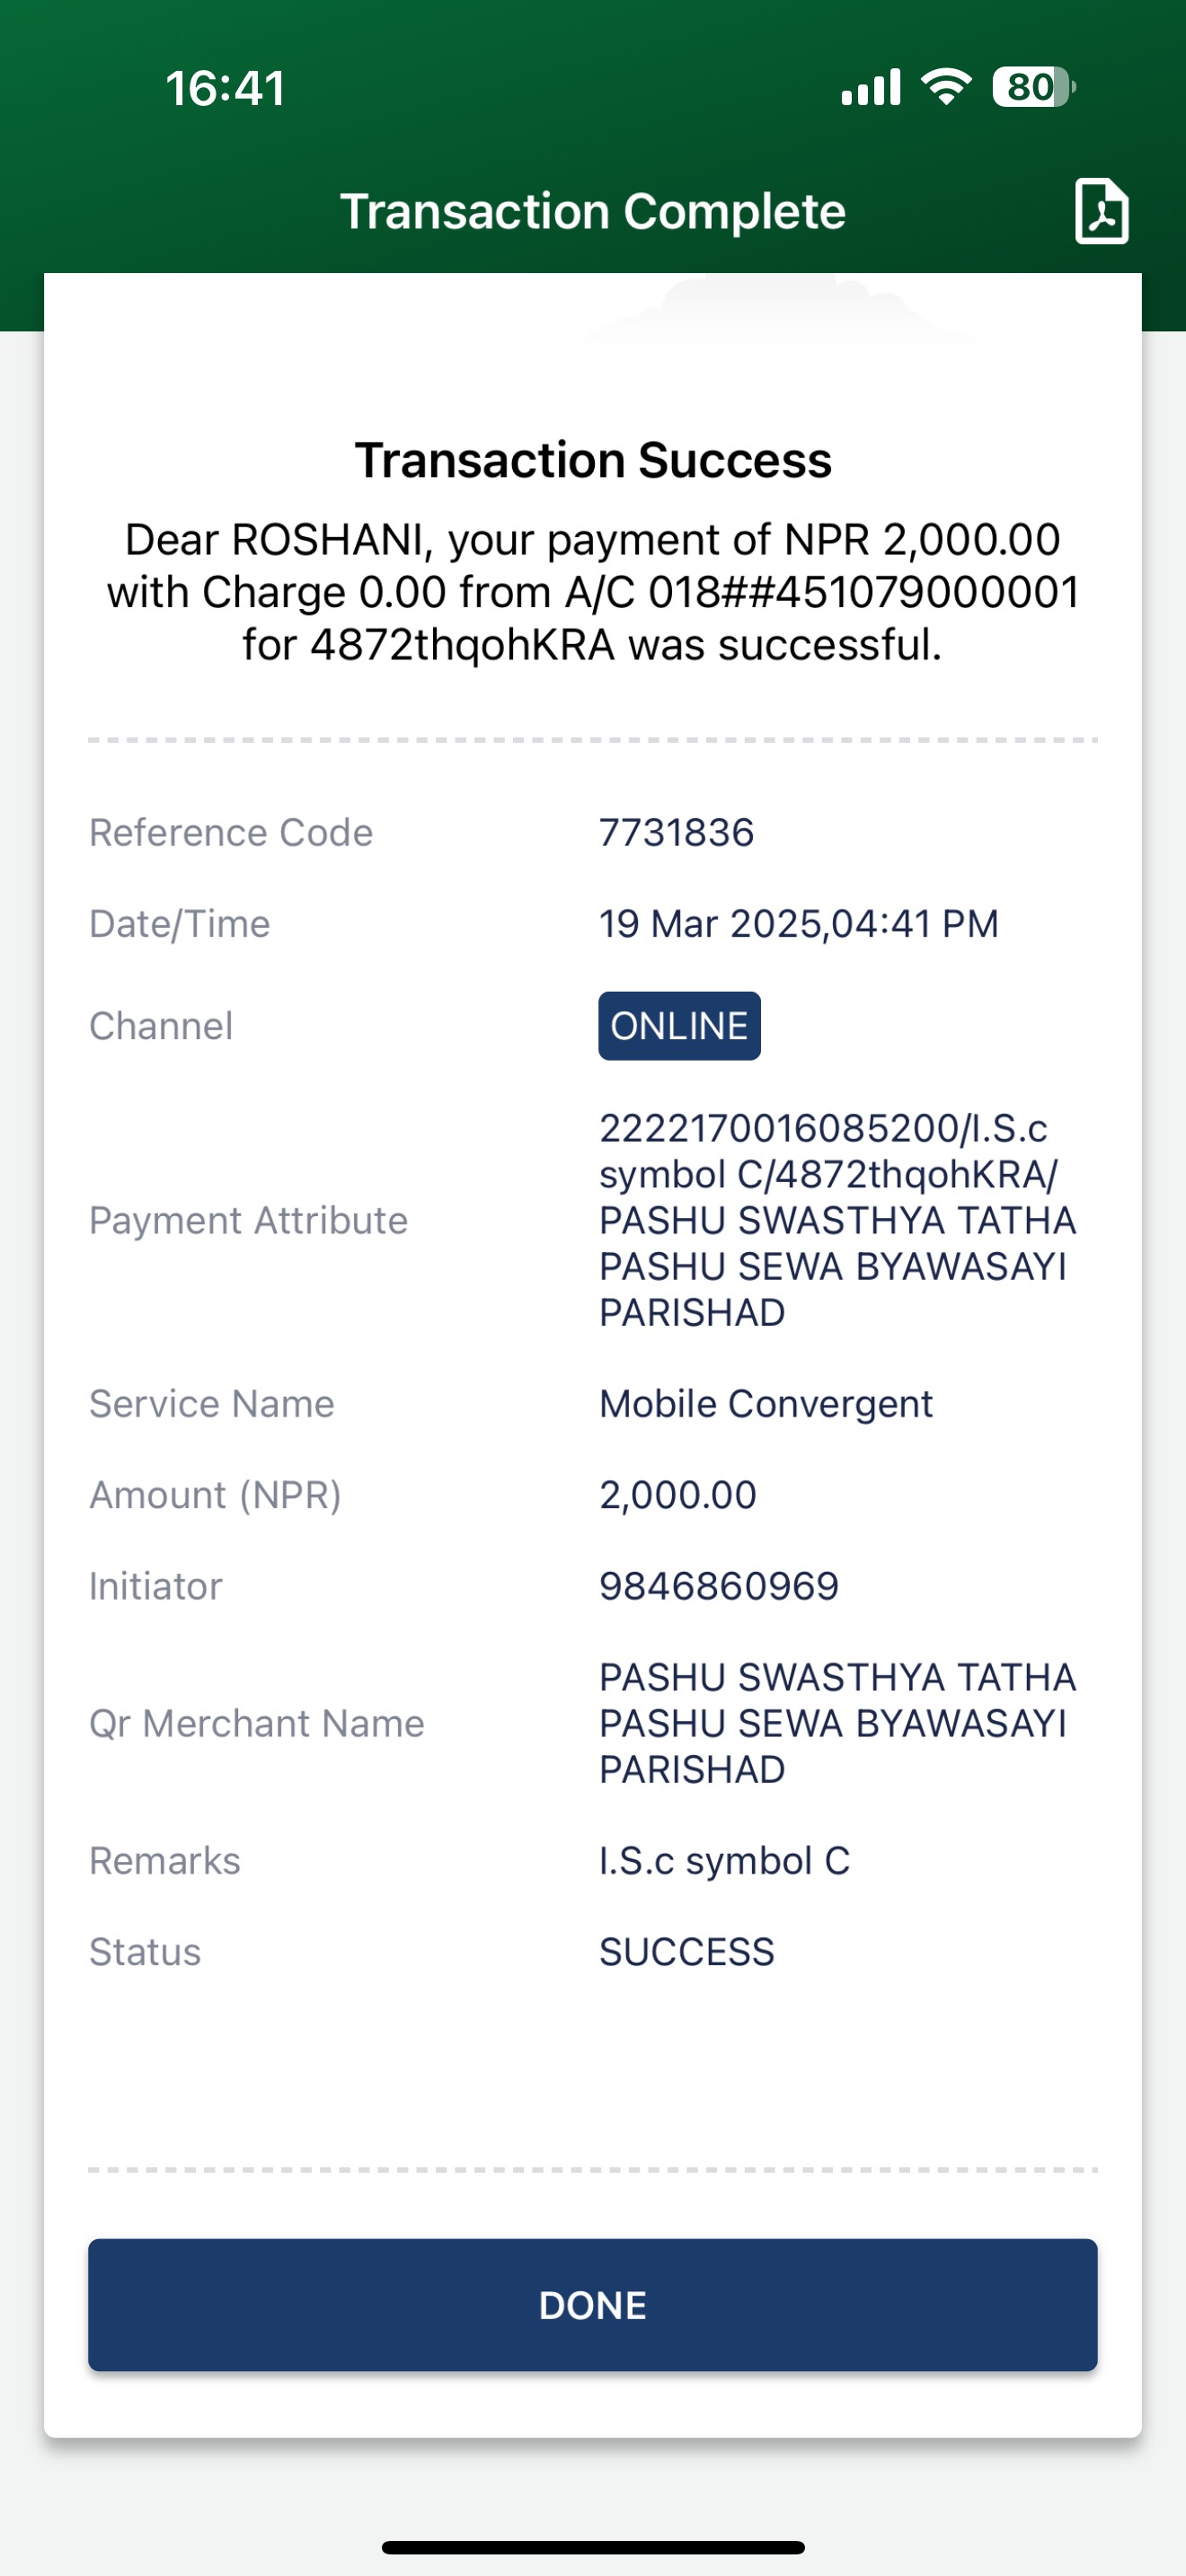Tap the initiator number 9846860969
The width and height of the screenshot is (1186, 2576).
tap(719, 1586)
